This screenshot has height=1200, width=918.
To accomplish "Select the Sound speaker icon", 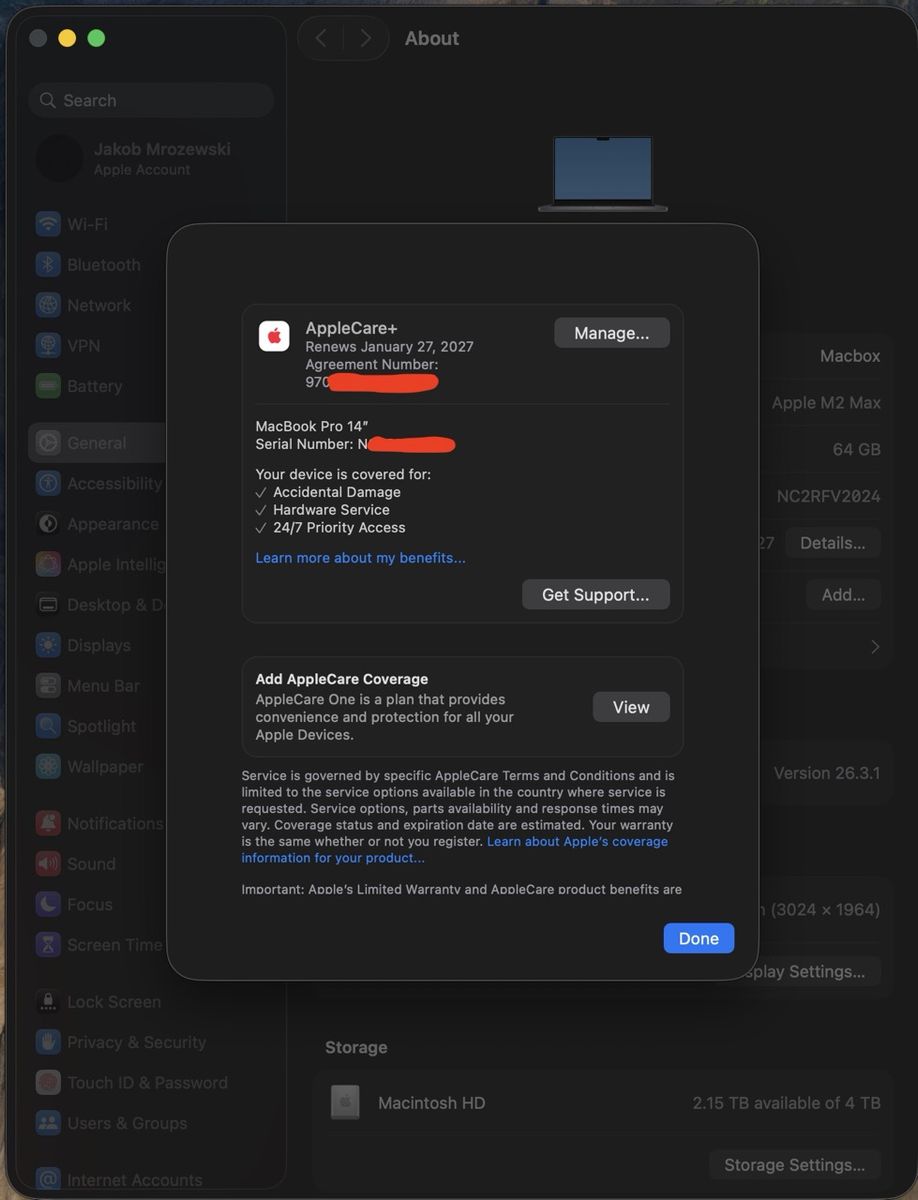I will click(48, 864).
